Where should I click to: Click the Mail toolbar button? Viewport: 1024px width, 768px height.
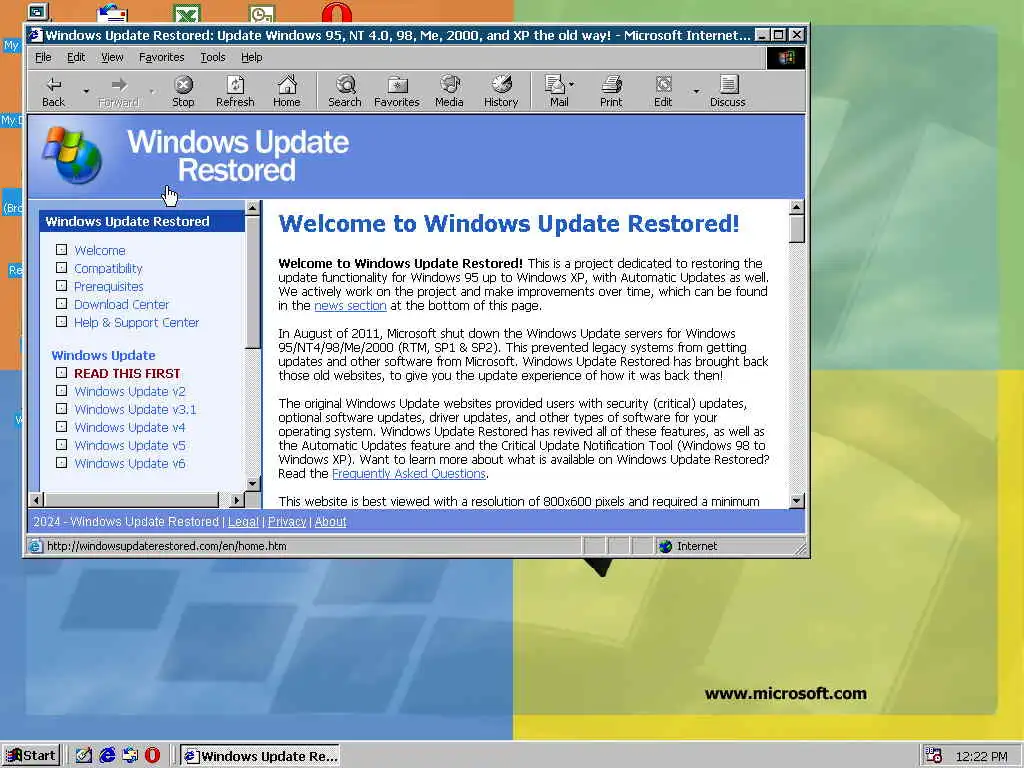tap(557, 91)
